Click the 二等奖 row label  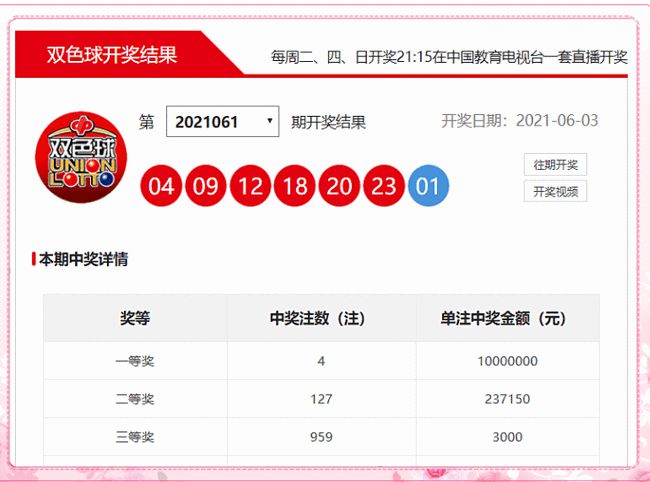tap(135, 399)
